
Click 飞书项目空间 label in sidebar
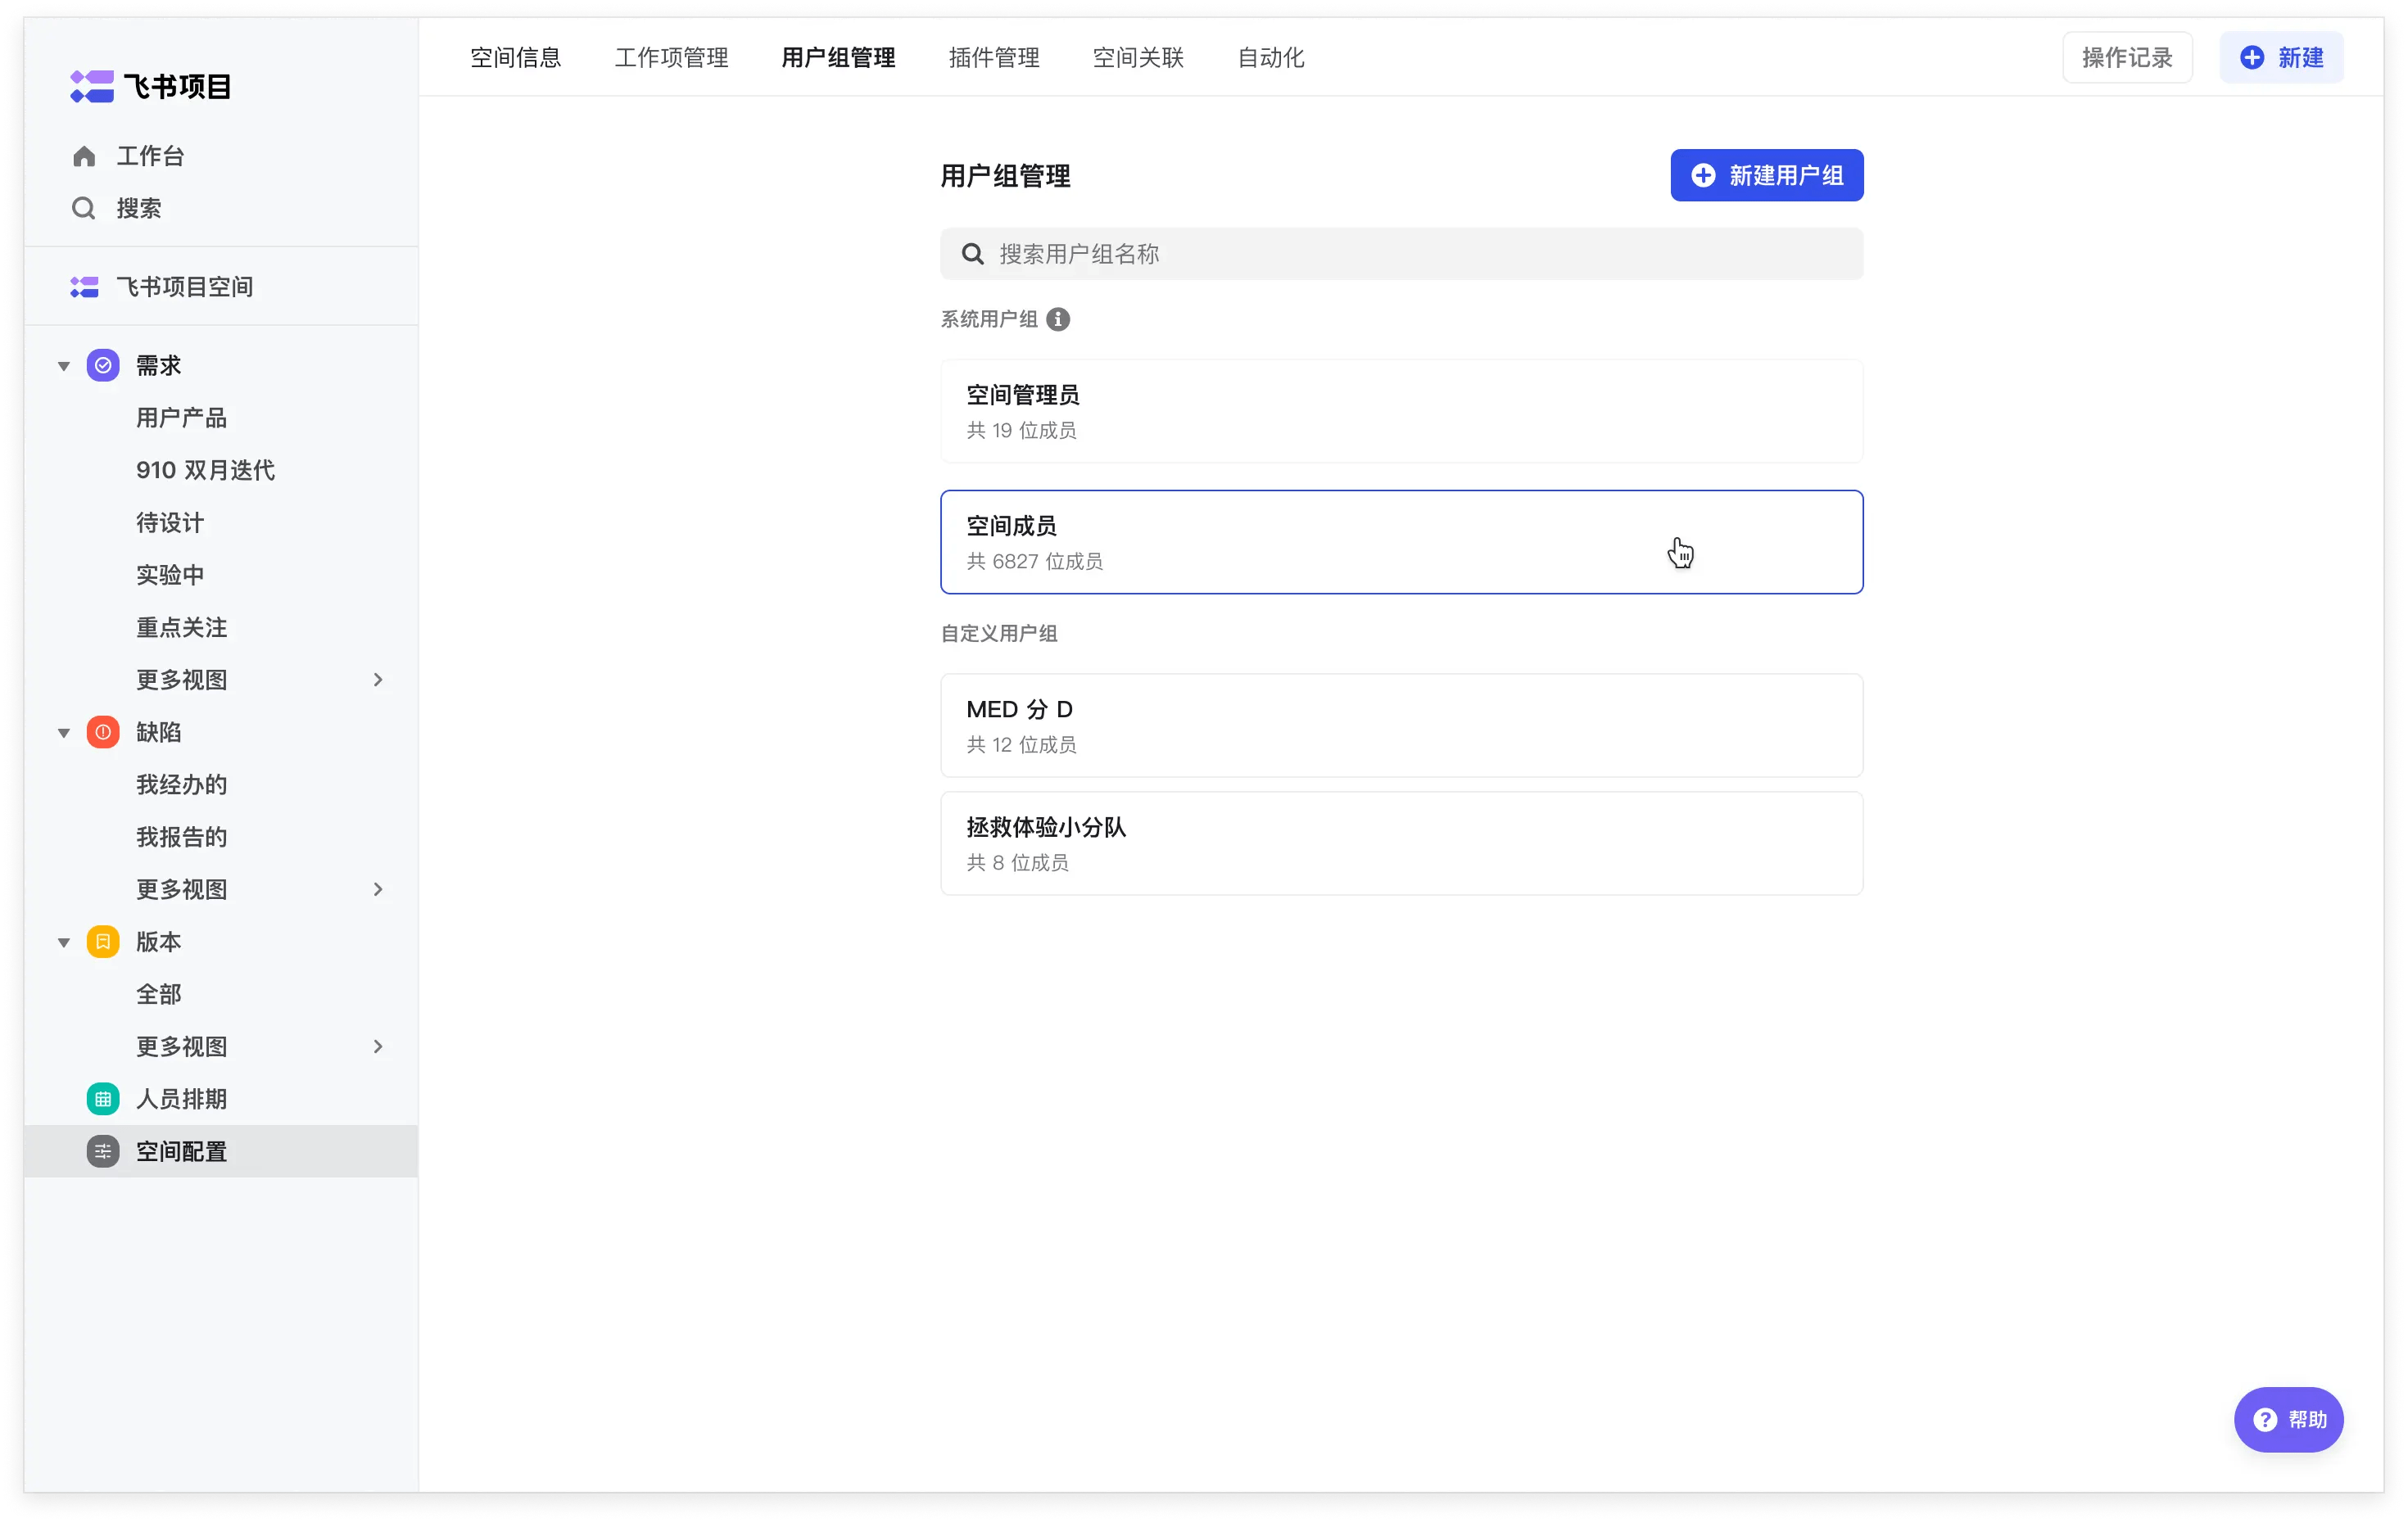[x=185, y=287]
